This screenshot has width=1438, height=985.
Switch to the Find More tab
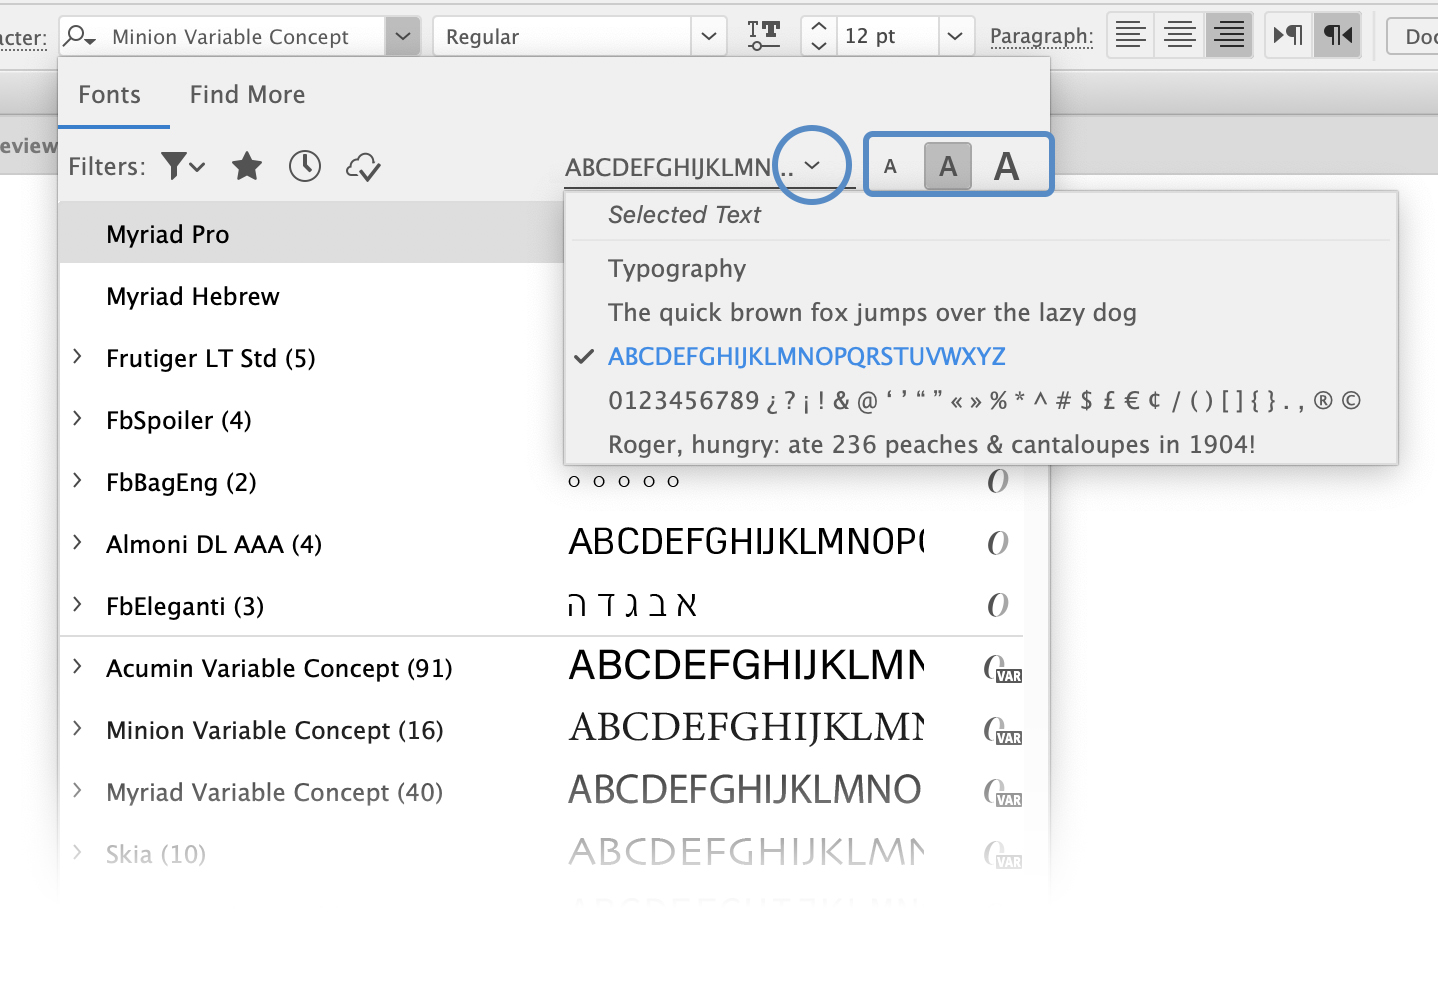247,95
